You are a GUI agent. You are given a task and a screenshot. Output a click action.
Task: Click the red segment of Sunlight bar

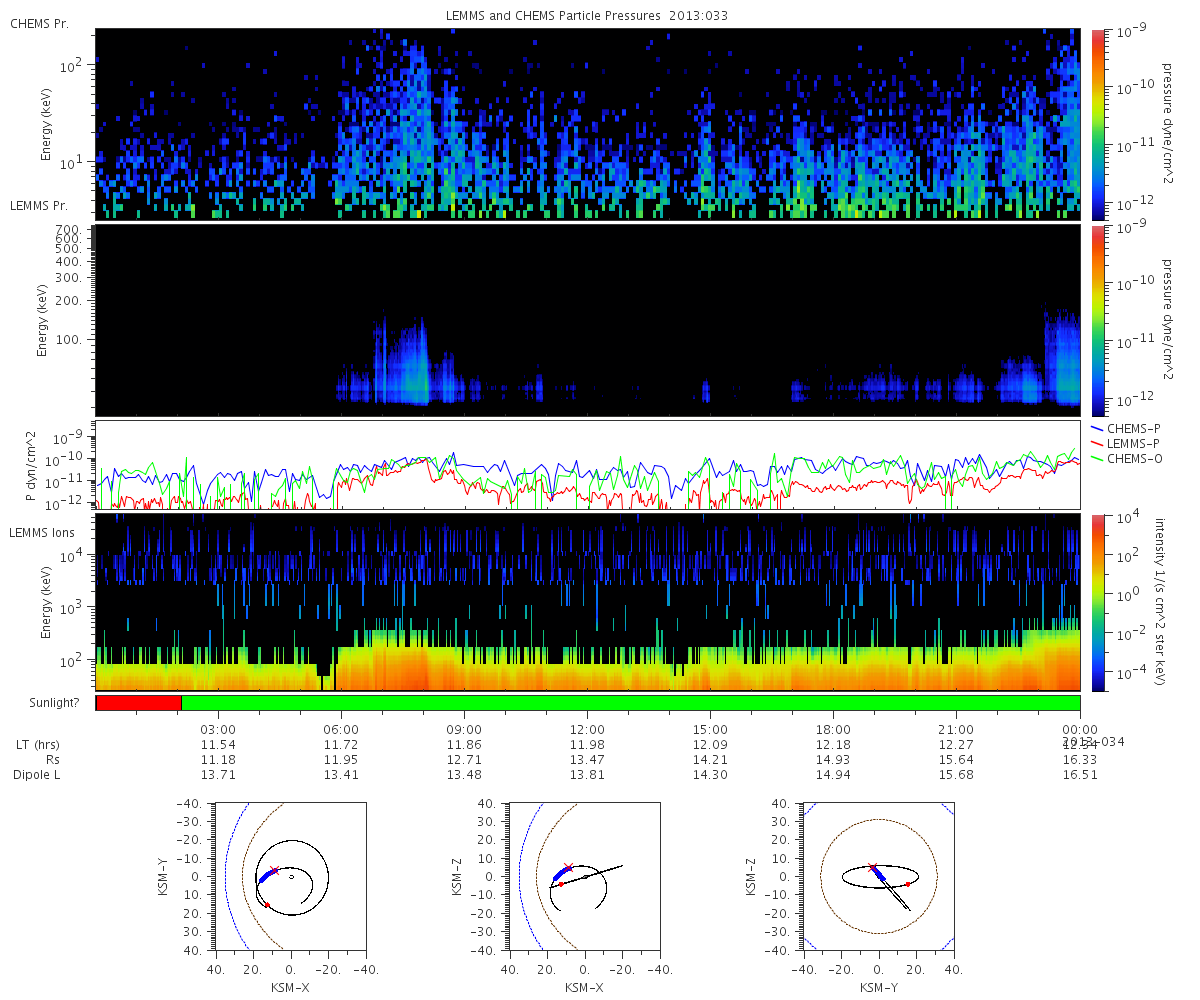pos(139,703)
